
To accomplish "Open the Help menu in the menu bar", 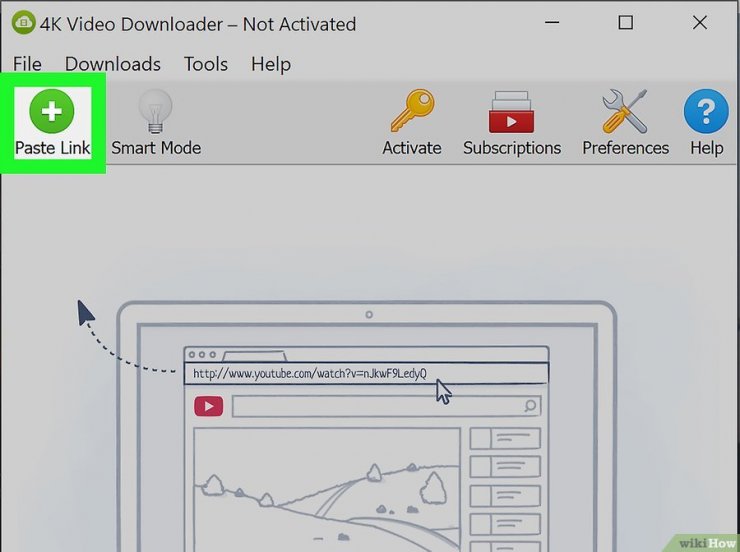I will tap(271, 64).
